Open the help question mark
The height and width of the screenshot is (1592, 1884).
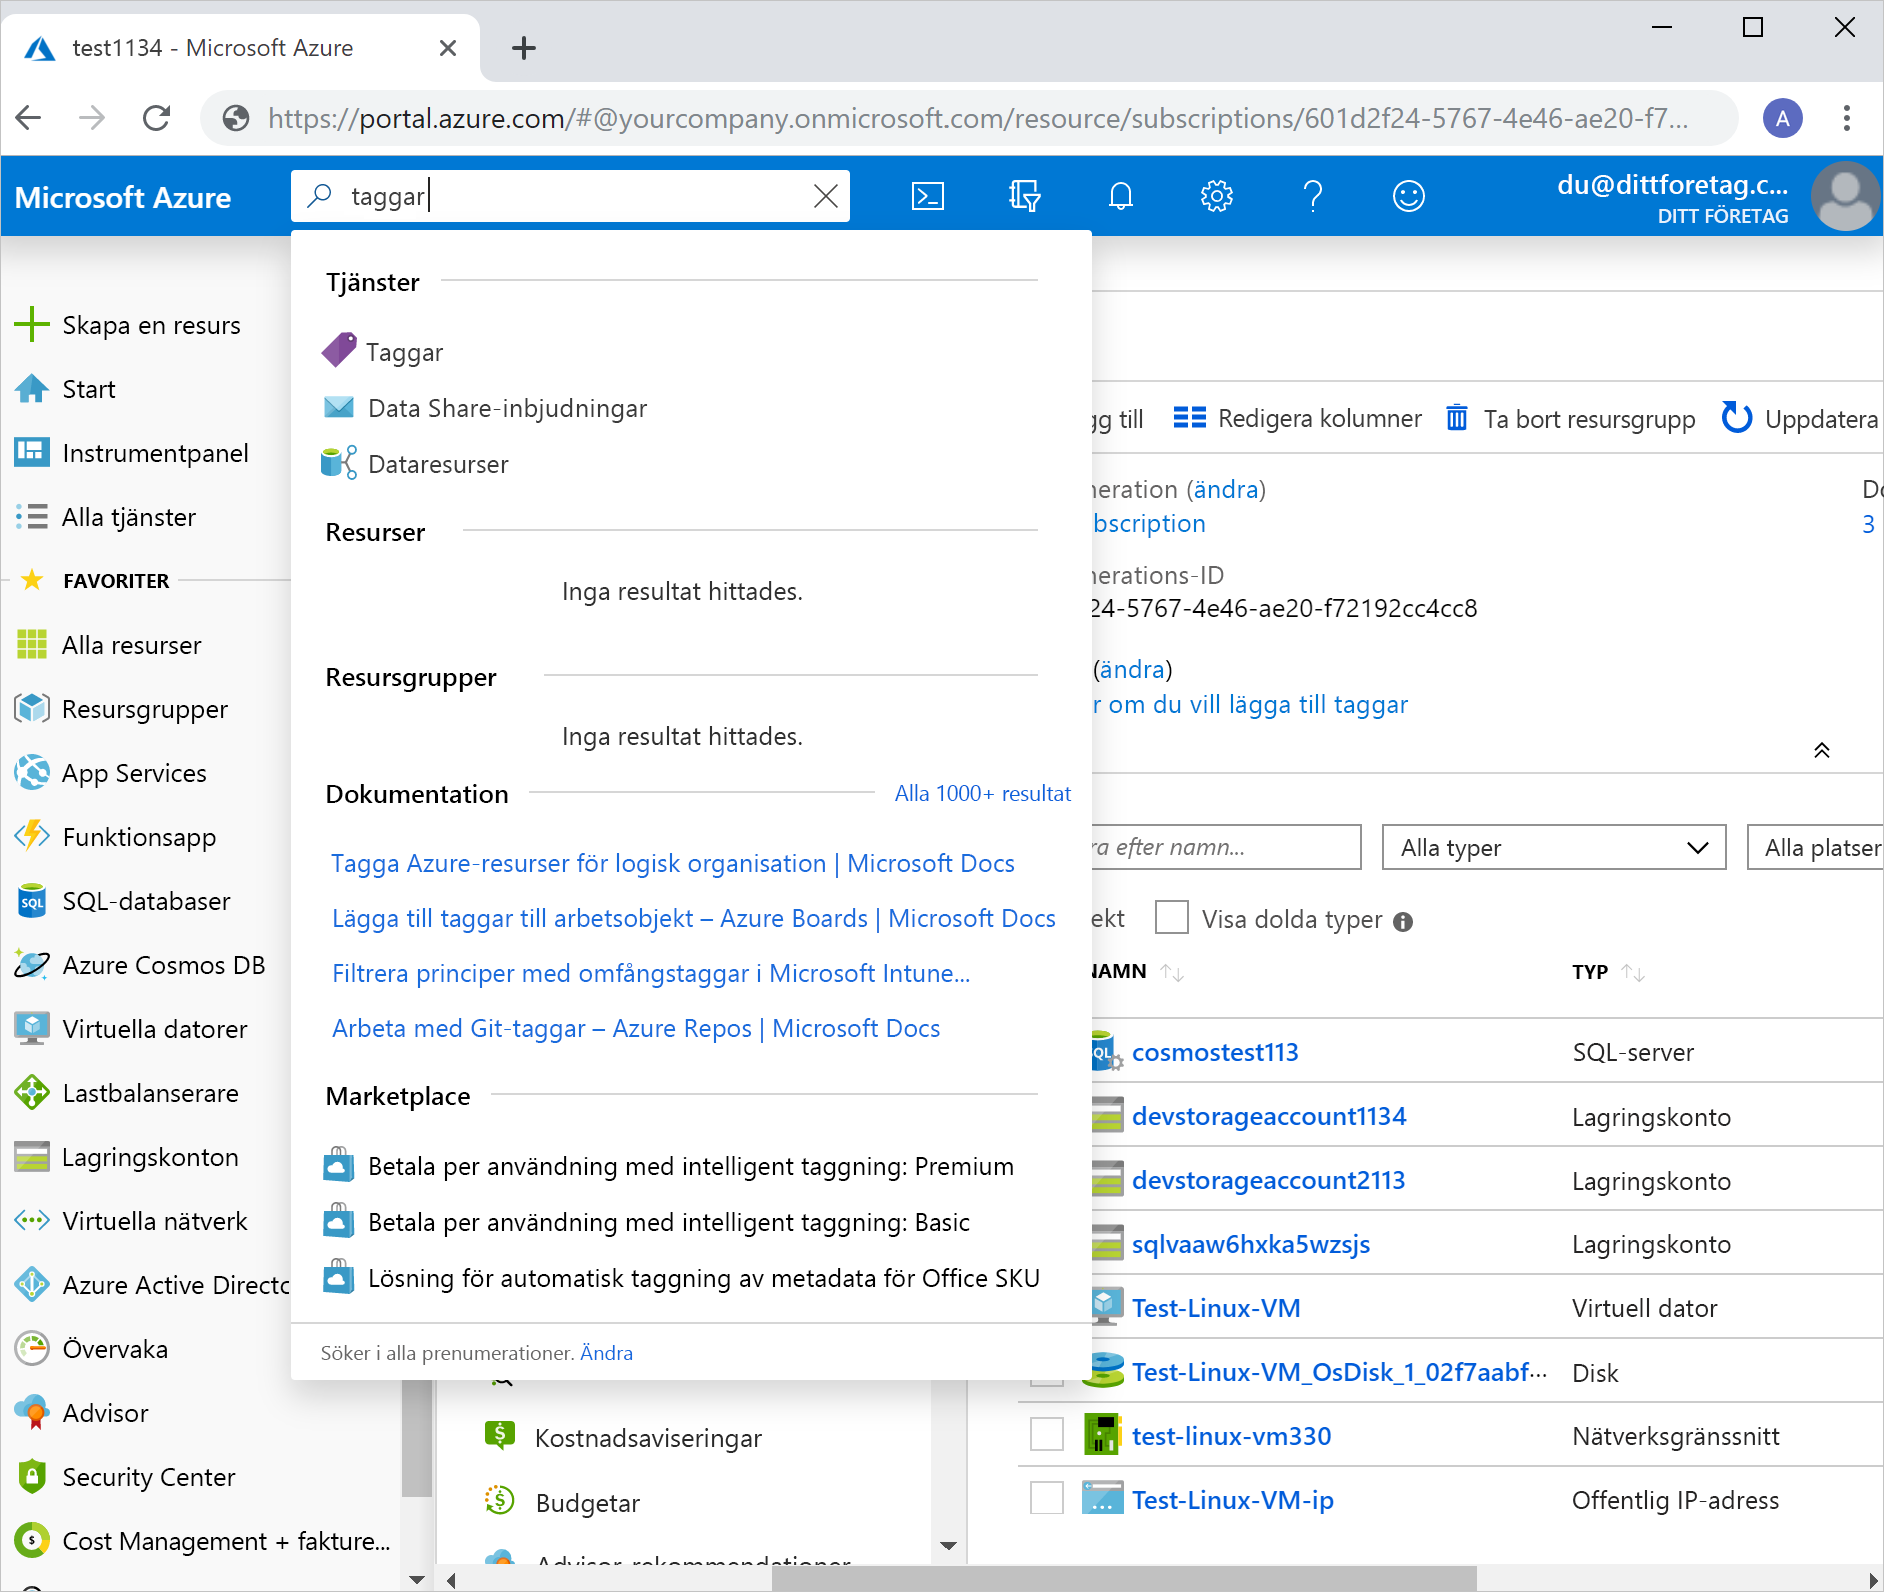1313,196
